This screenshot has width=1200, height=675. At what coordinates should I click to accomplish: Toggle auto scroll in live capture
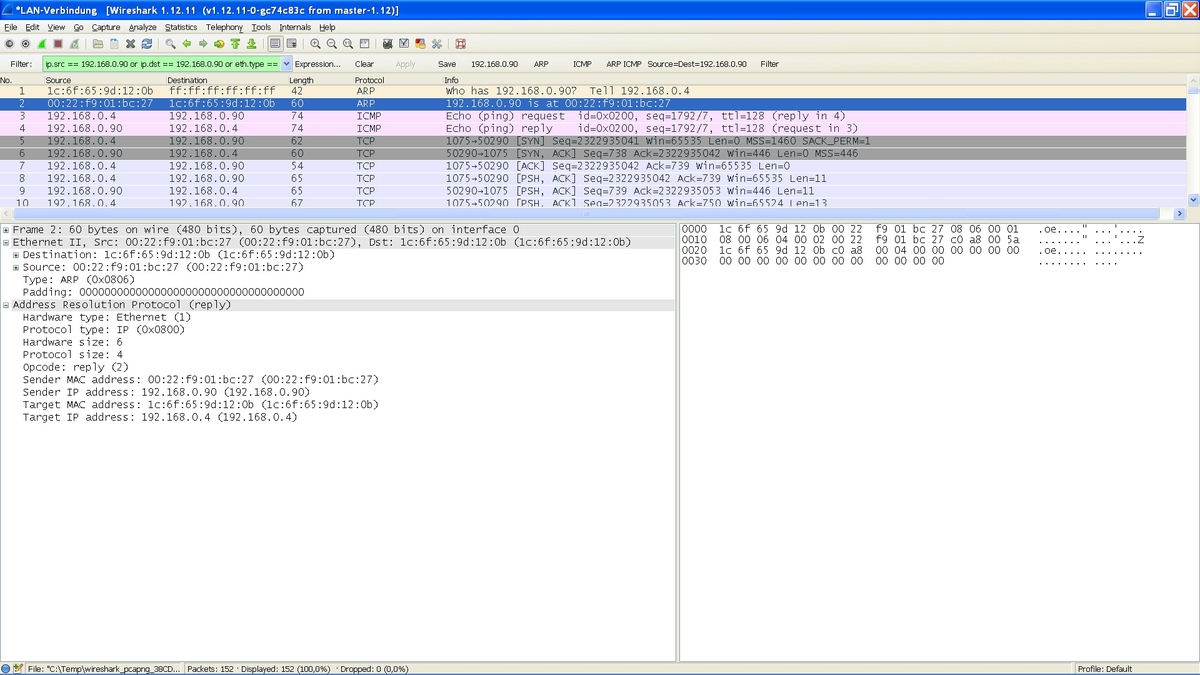[292, 44]
